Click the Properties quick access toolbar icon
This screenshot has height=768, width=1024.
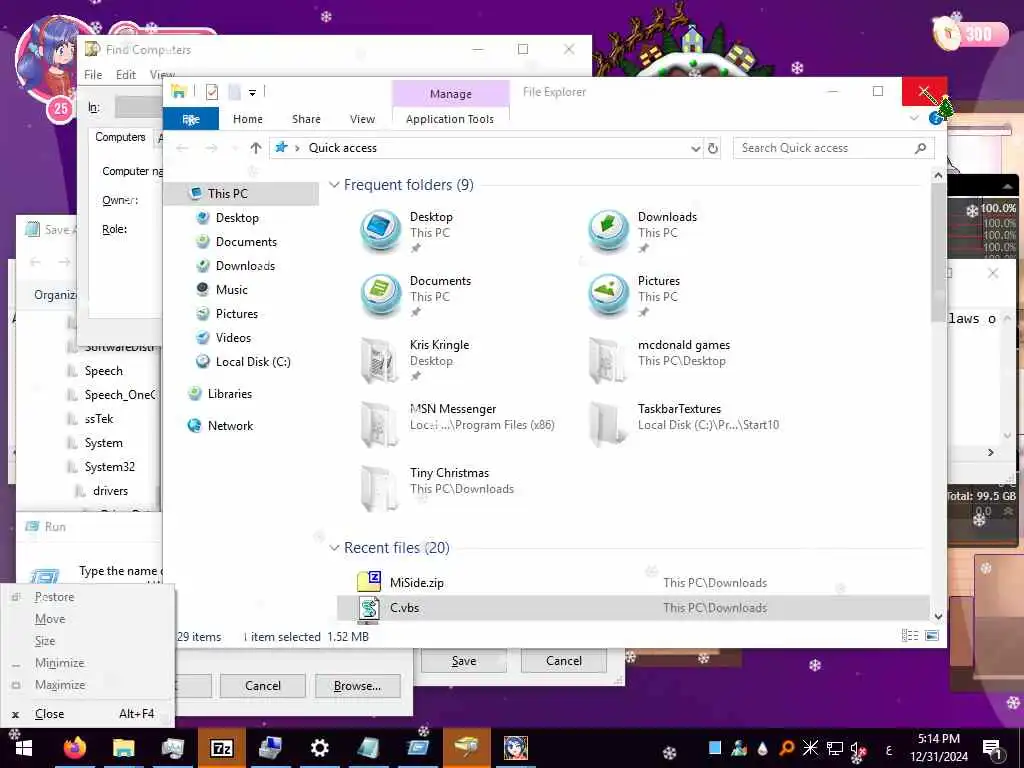click(x=212, y=92)
